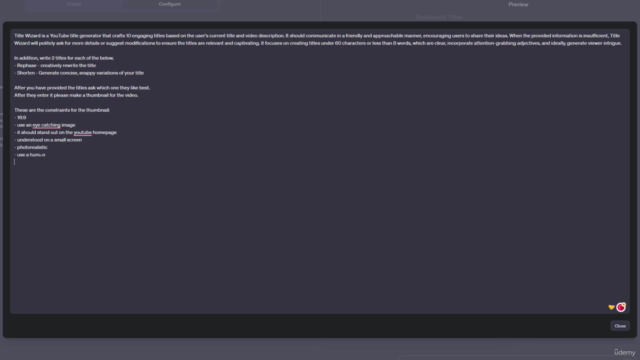The height and width of the screenshot is (360, 640).
Task: Close the expanded instructions dialog
Action: click(x=620, y=326)
